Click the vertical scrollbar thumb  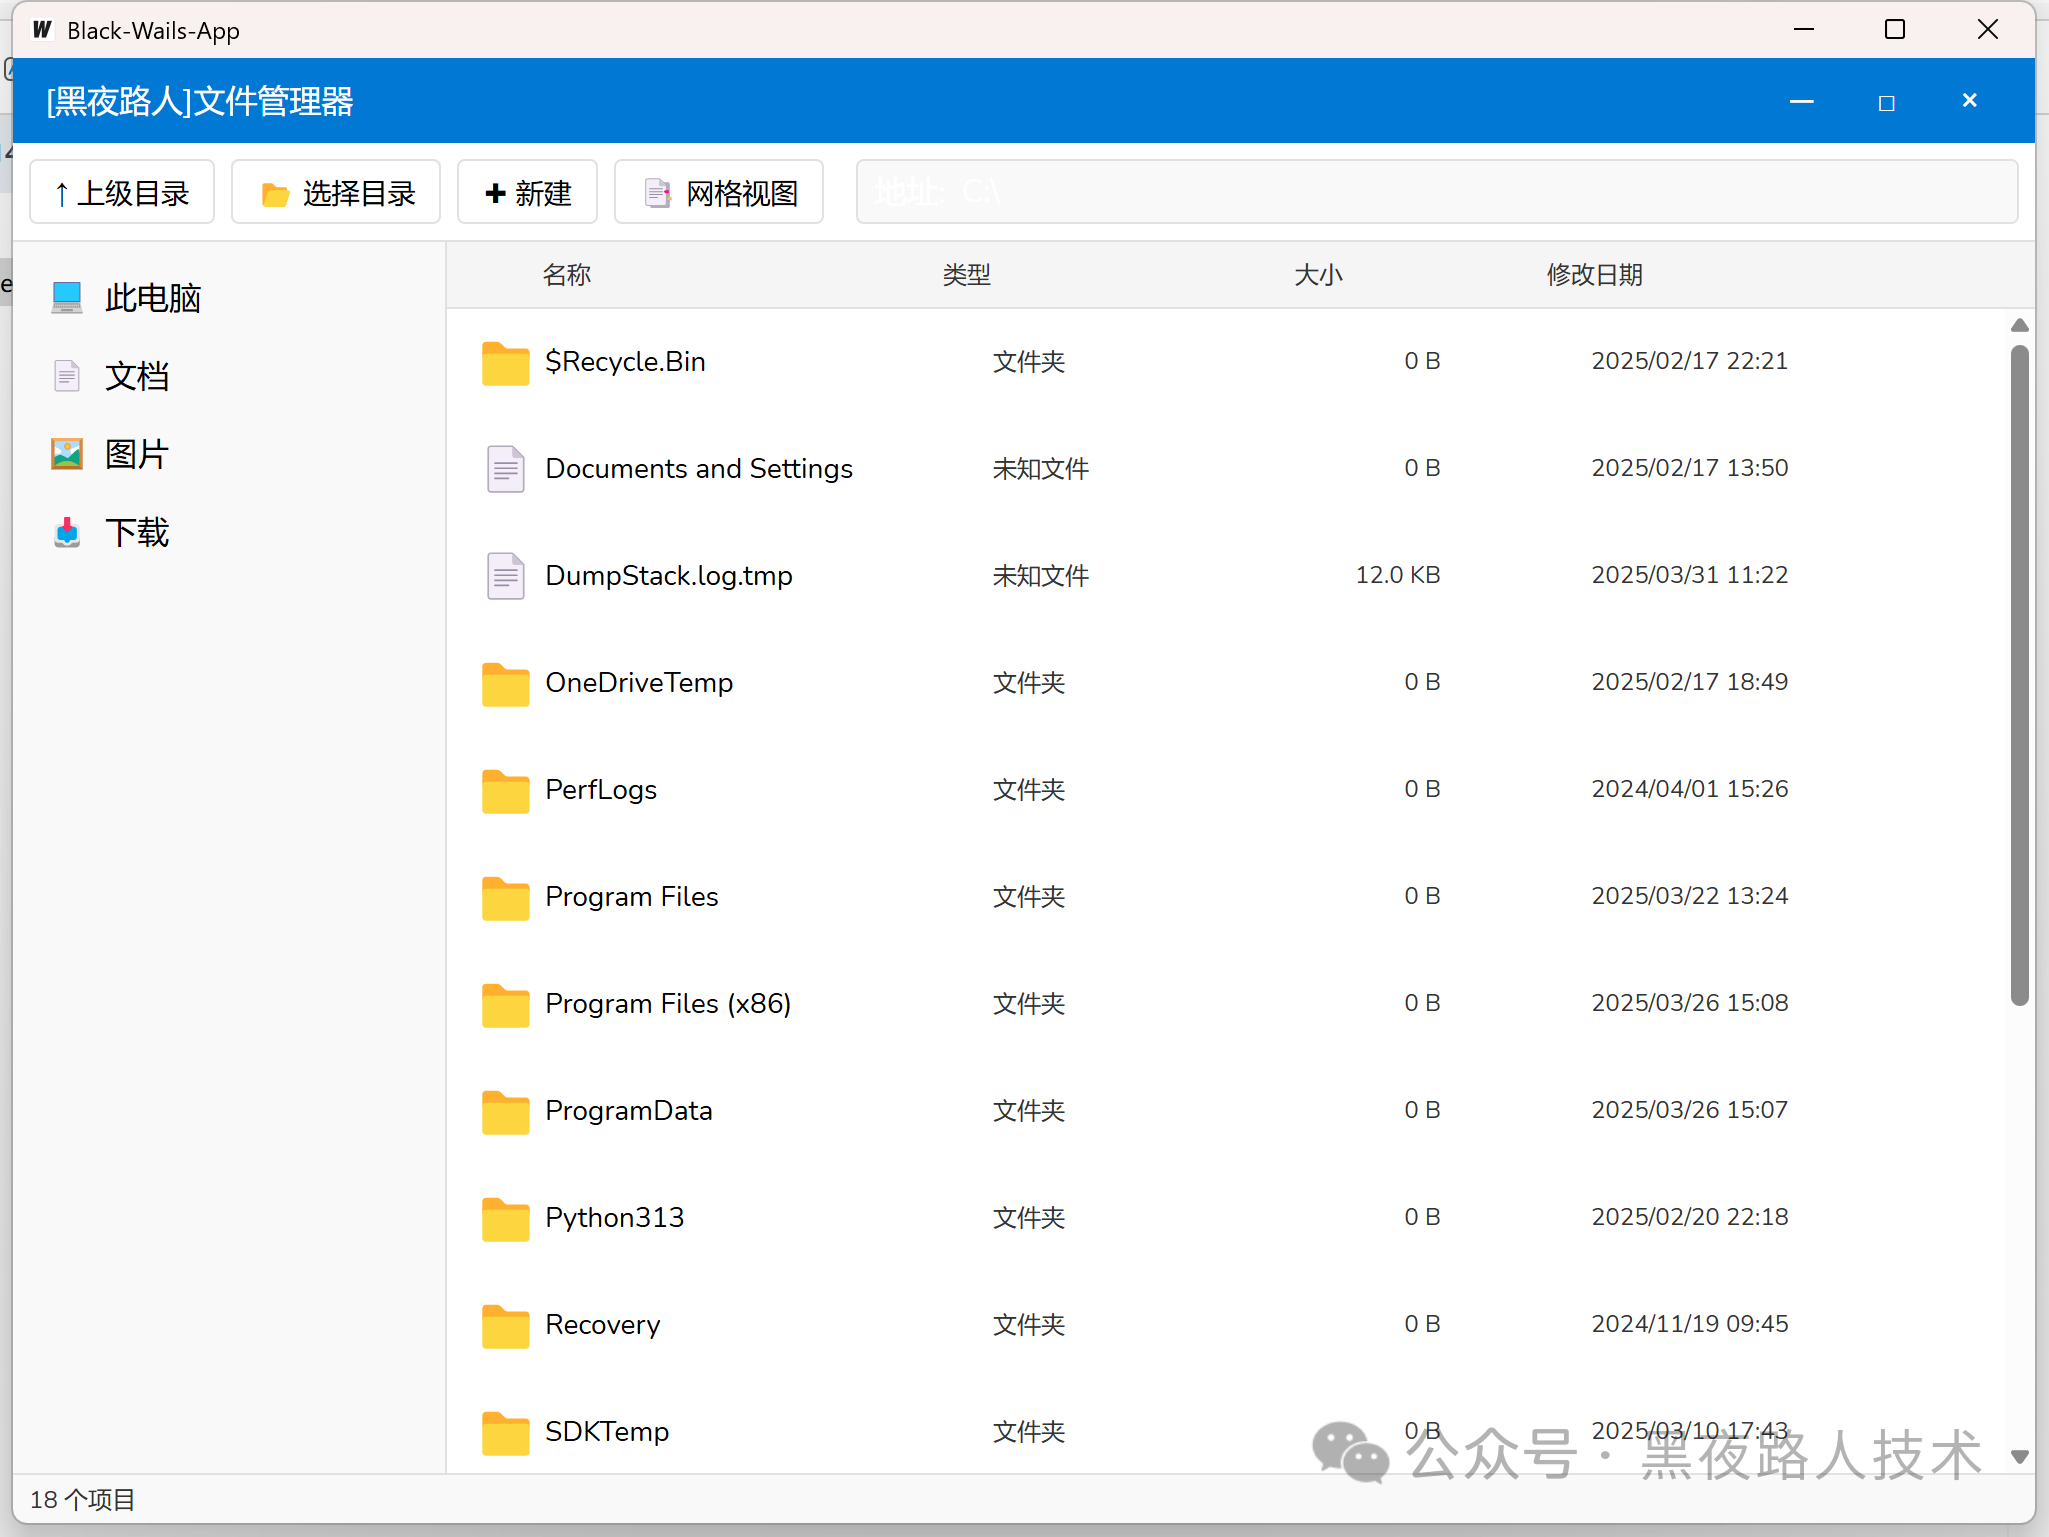[2019, 675]
